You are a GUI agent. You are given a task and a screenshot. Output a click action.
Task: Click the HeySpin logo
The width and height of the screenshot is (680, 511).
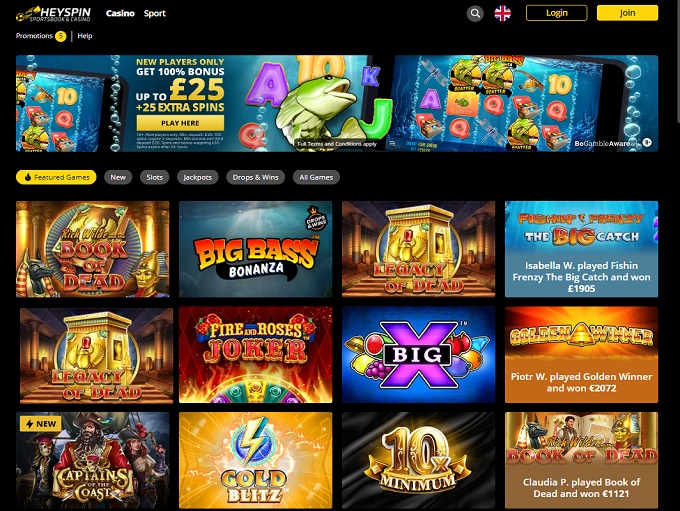tap(53, 14)
